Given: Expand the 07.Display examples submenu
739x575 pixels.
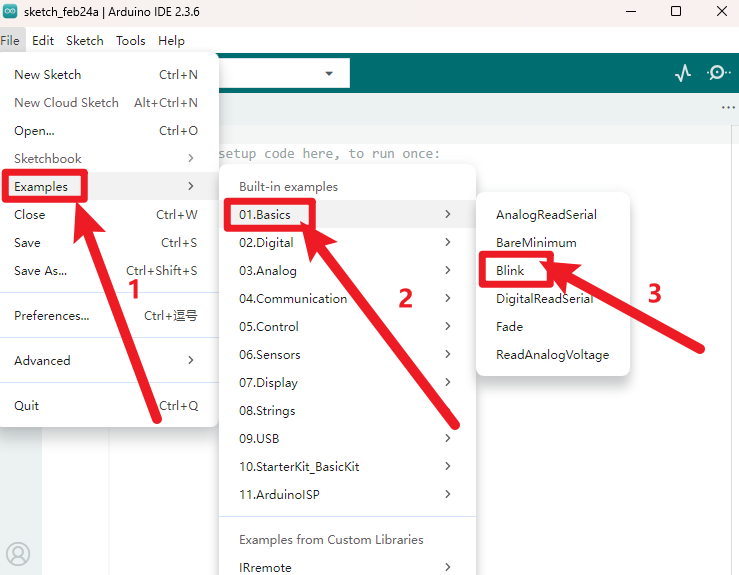Looking at the screenshot, I should 347,382.
